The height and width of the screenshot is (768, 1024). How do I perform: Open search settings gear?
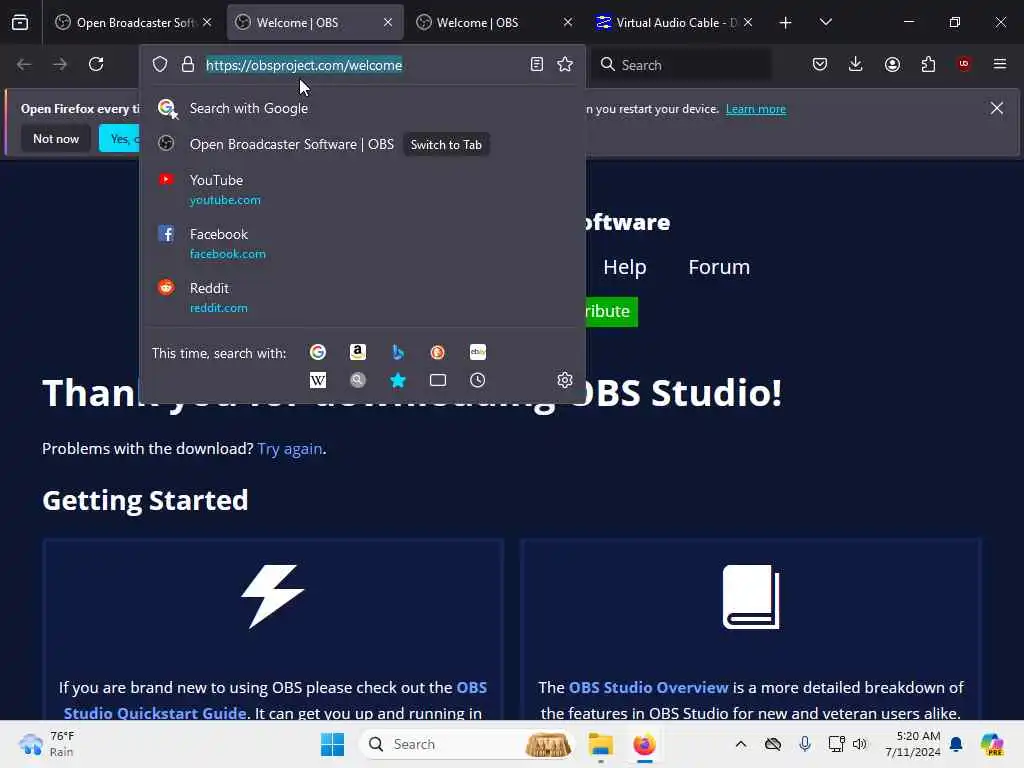[565, 380]
